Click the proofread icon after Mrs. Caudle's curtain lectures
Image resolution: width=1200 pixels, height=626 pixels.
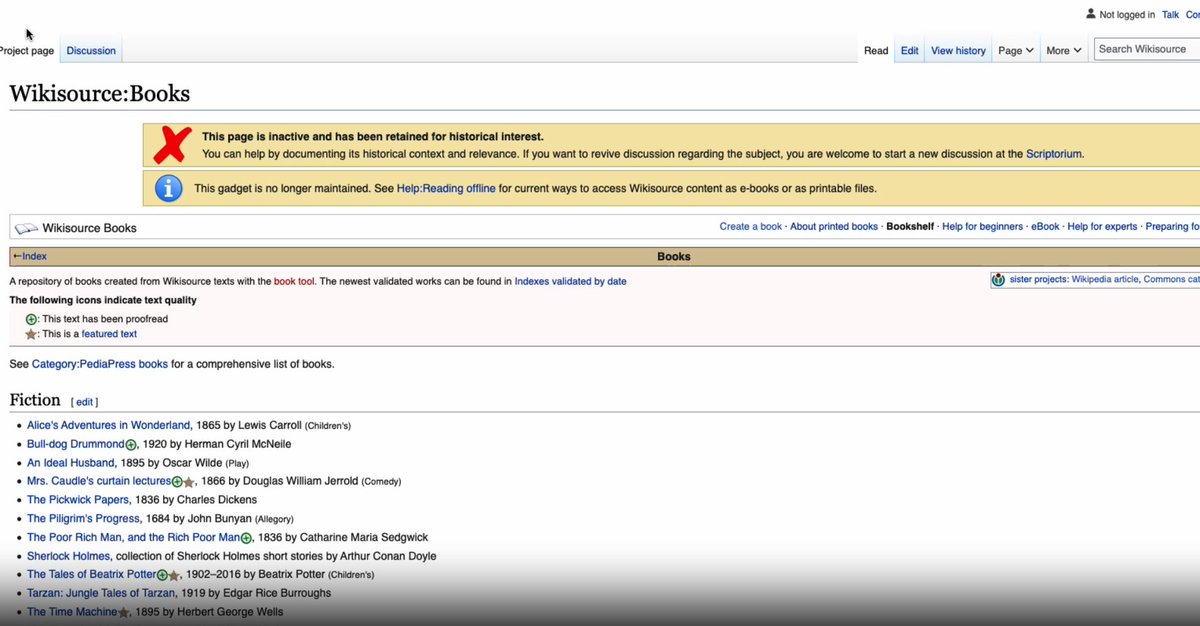tap(177, 482)
